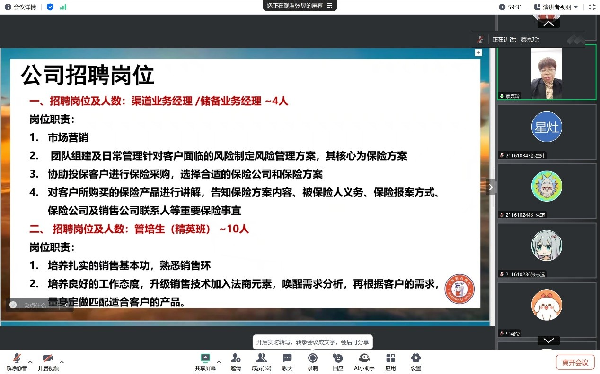The image size is (600, 374).
Task: Select the 星灶 participant tile
Action: pos(546,131)
